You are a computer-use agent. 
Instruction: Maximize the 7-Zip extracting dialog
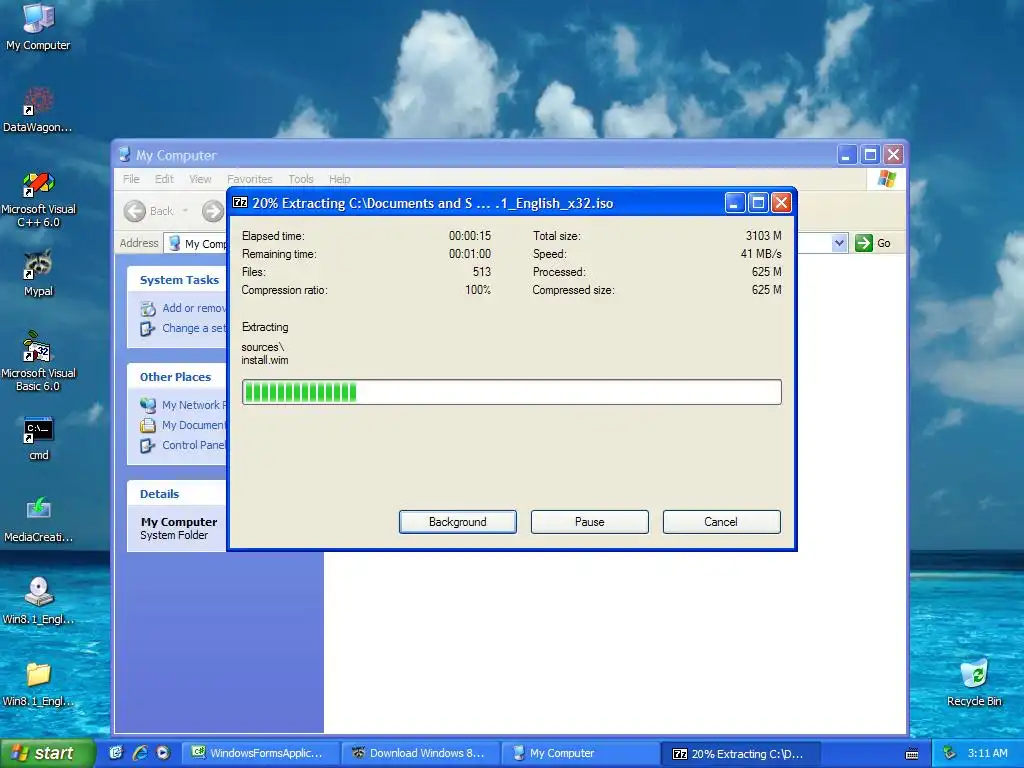[758, 203]
